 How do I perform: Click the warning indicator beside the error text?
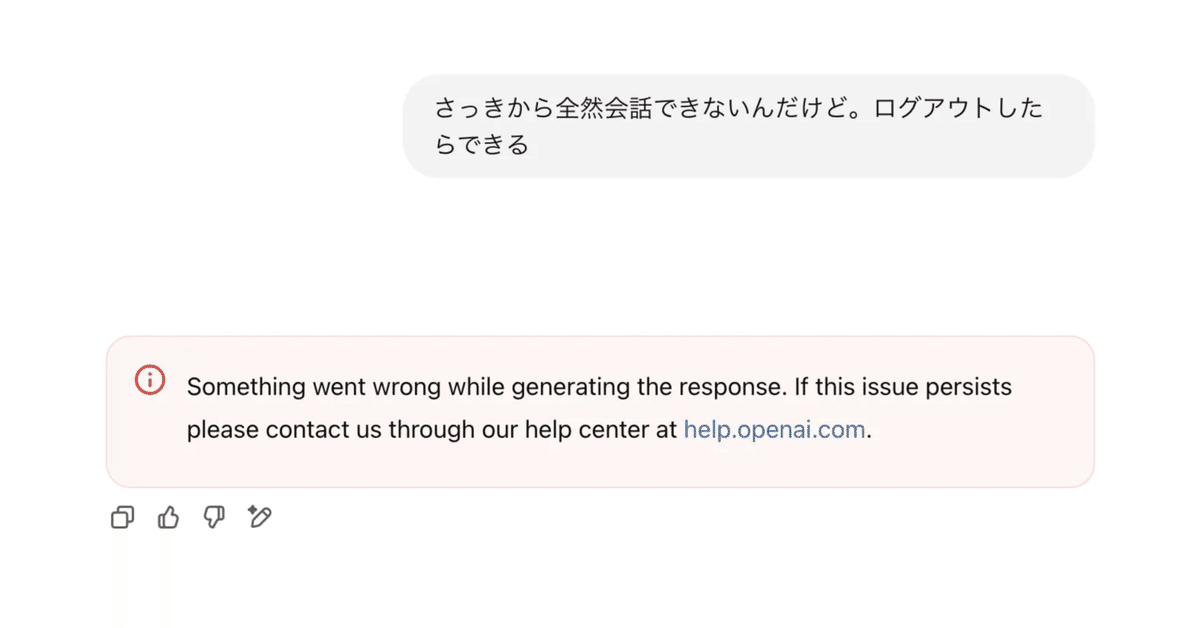(148, 379)
